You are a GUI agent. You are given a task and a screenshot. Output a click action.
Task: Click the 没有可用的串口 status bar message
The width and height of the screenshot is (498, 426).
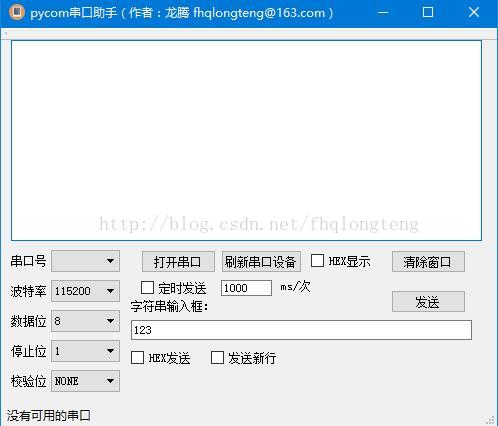point(49,416)
